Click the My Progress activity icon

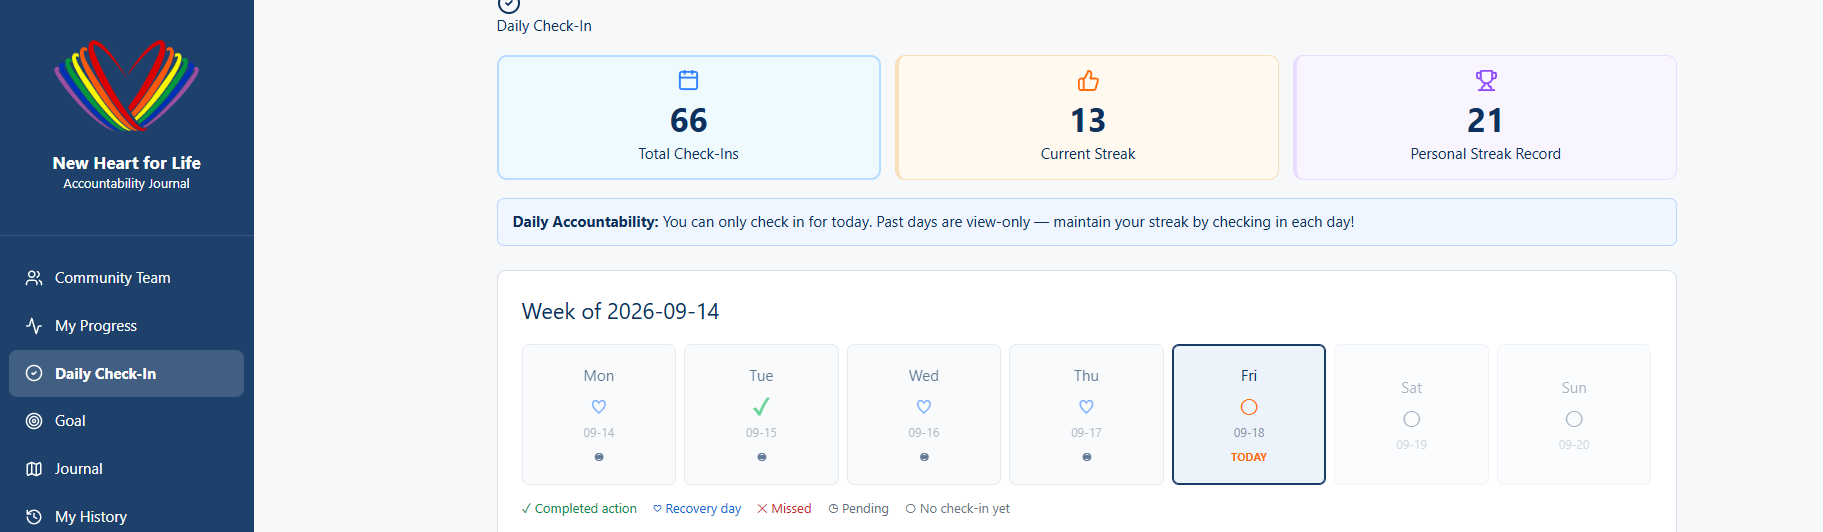34,326
